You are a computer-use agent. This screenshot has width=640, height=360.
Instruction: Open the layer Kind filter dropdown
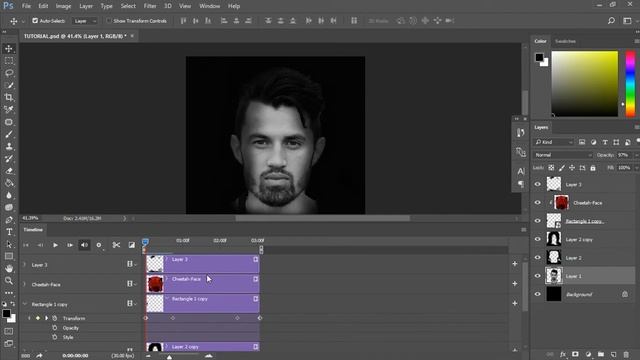pos(554,142)
